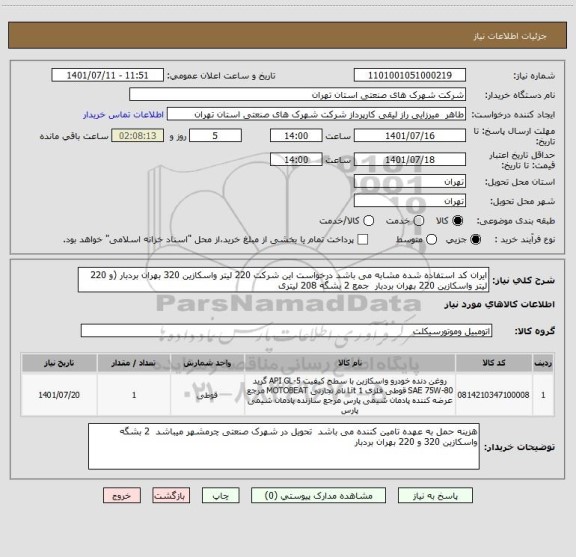Click the تاریخ نیاز column header

pos(59,363)
